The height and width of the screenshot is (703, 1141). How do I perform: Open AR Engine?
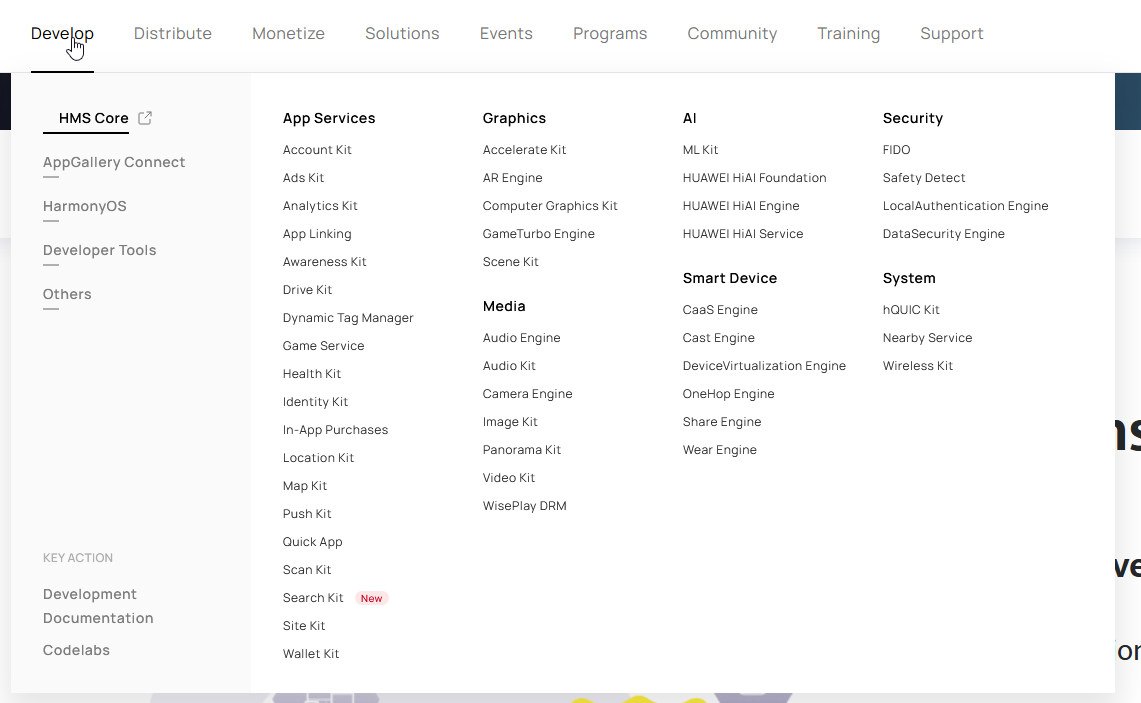[512, 178]
